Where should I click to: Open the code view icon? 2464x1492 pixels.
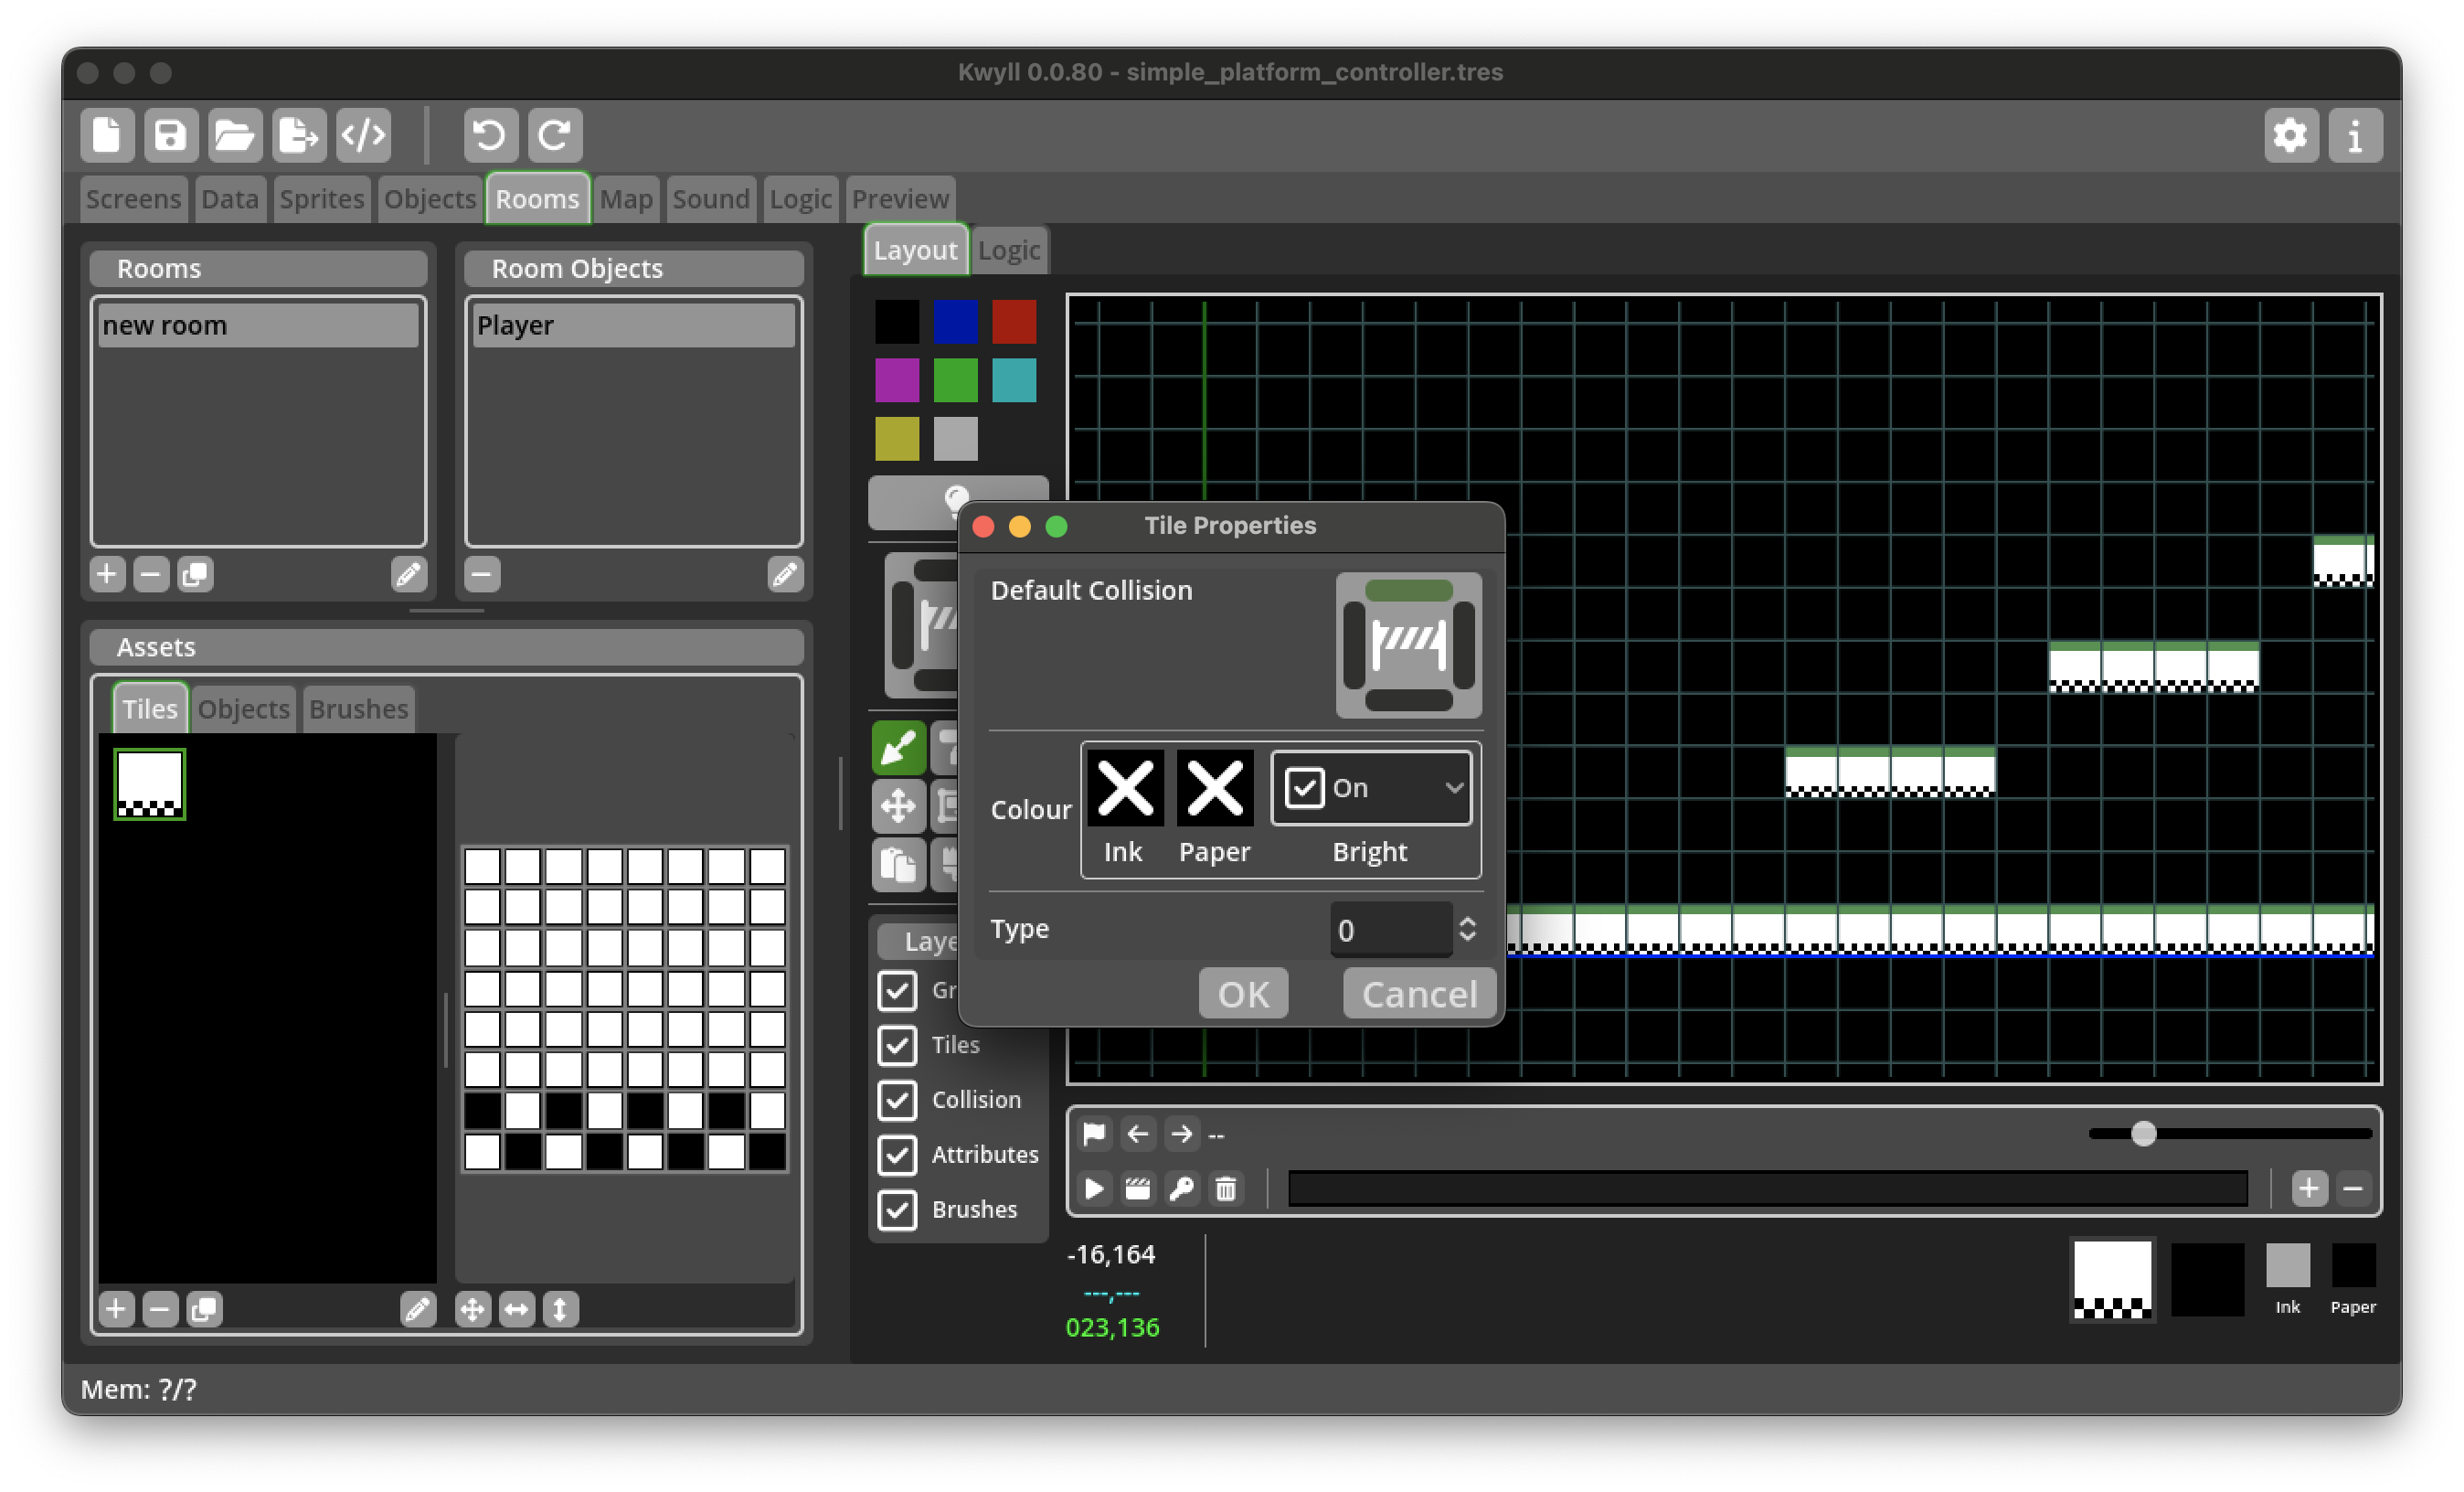pyautogui.click(x=363, y=134)
